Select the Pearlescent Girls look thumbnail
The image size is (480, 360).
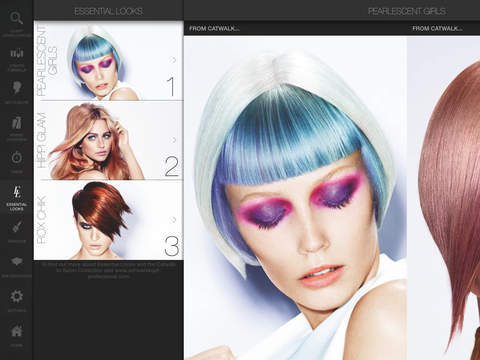(109, 61)
